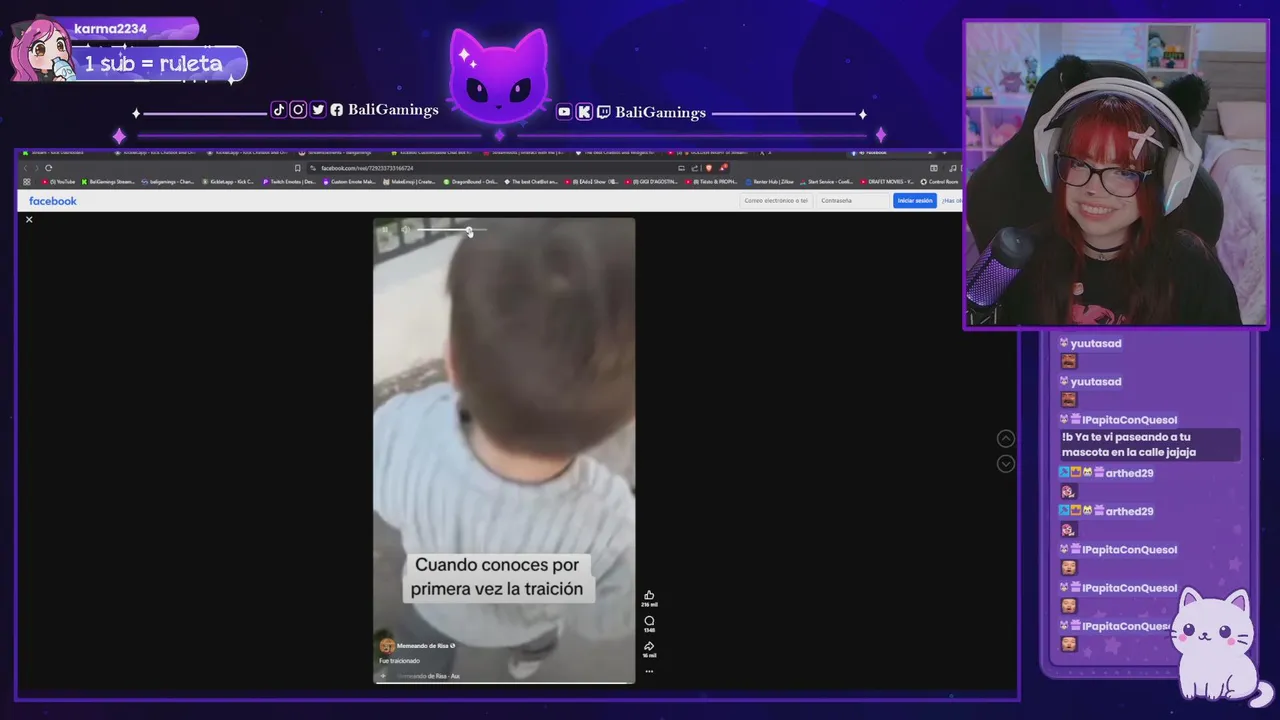Open the Control Room bookmark
1280x720 pixels.
[x=940, y=182]
